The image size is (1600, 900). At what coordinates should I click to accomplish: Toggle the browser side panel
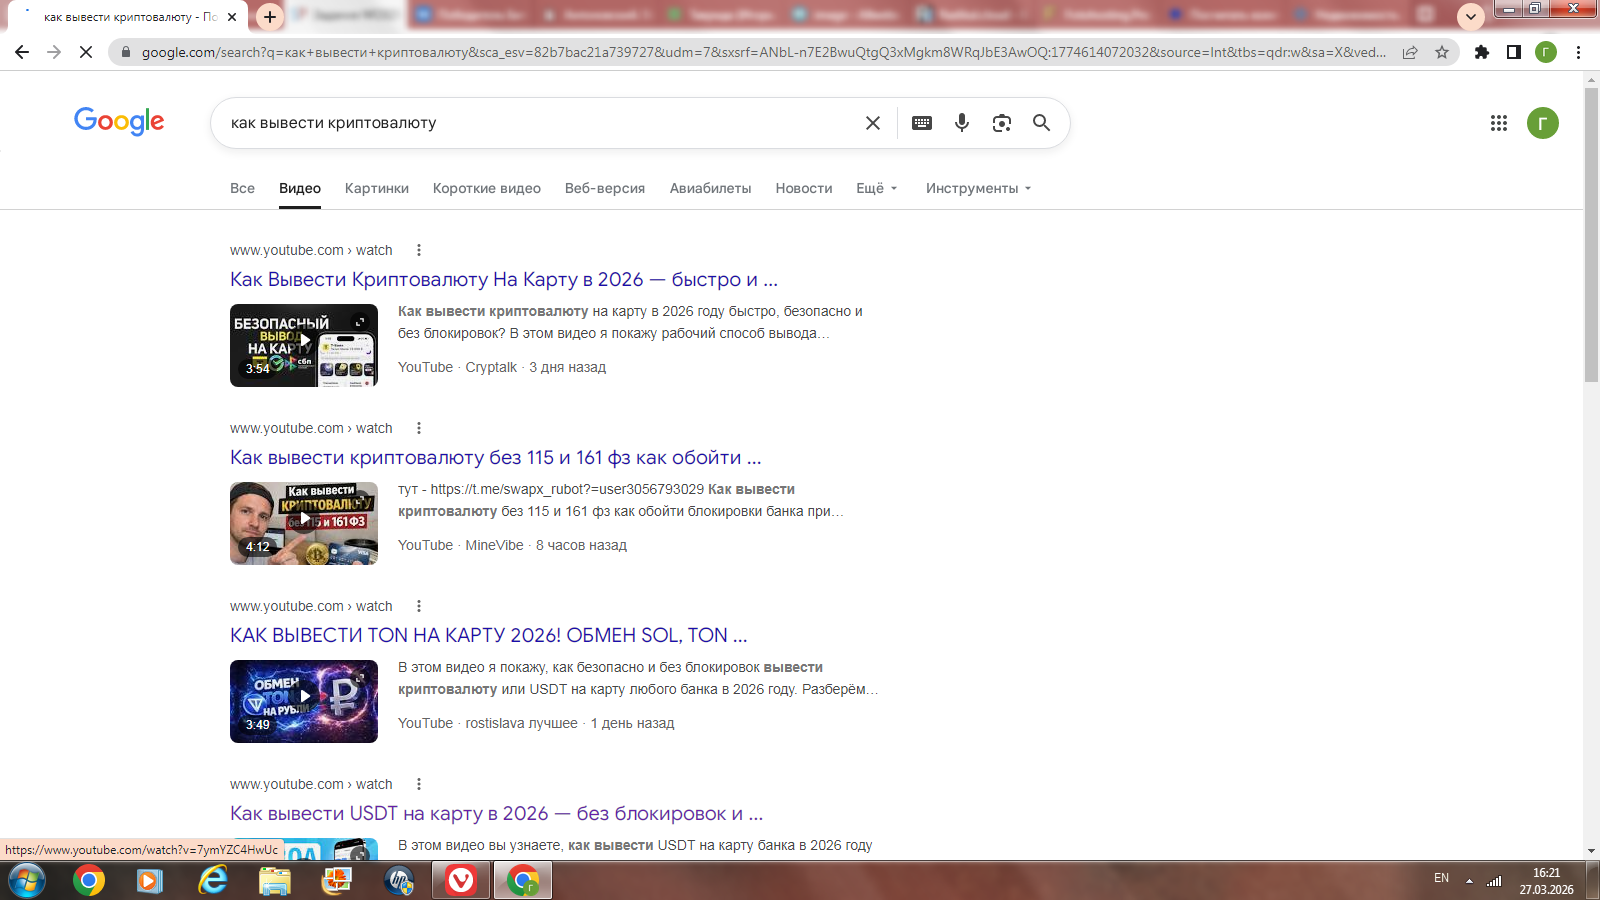pos(1514,52)
